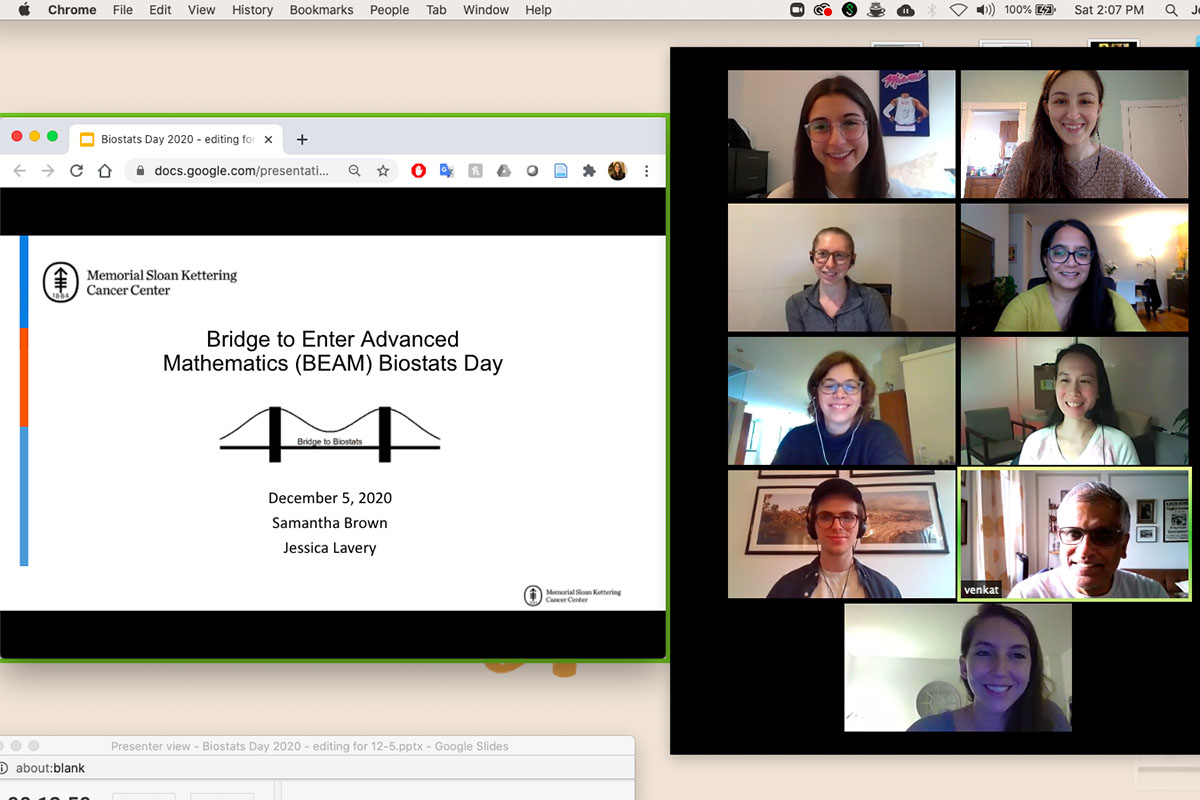Open a new Chrome tab
Viewport: 1200px width, 800px height.
click(302, 140)
